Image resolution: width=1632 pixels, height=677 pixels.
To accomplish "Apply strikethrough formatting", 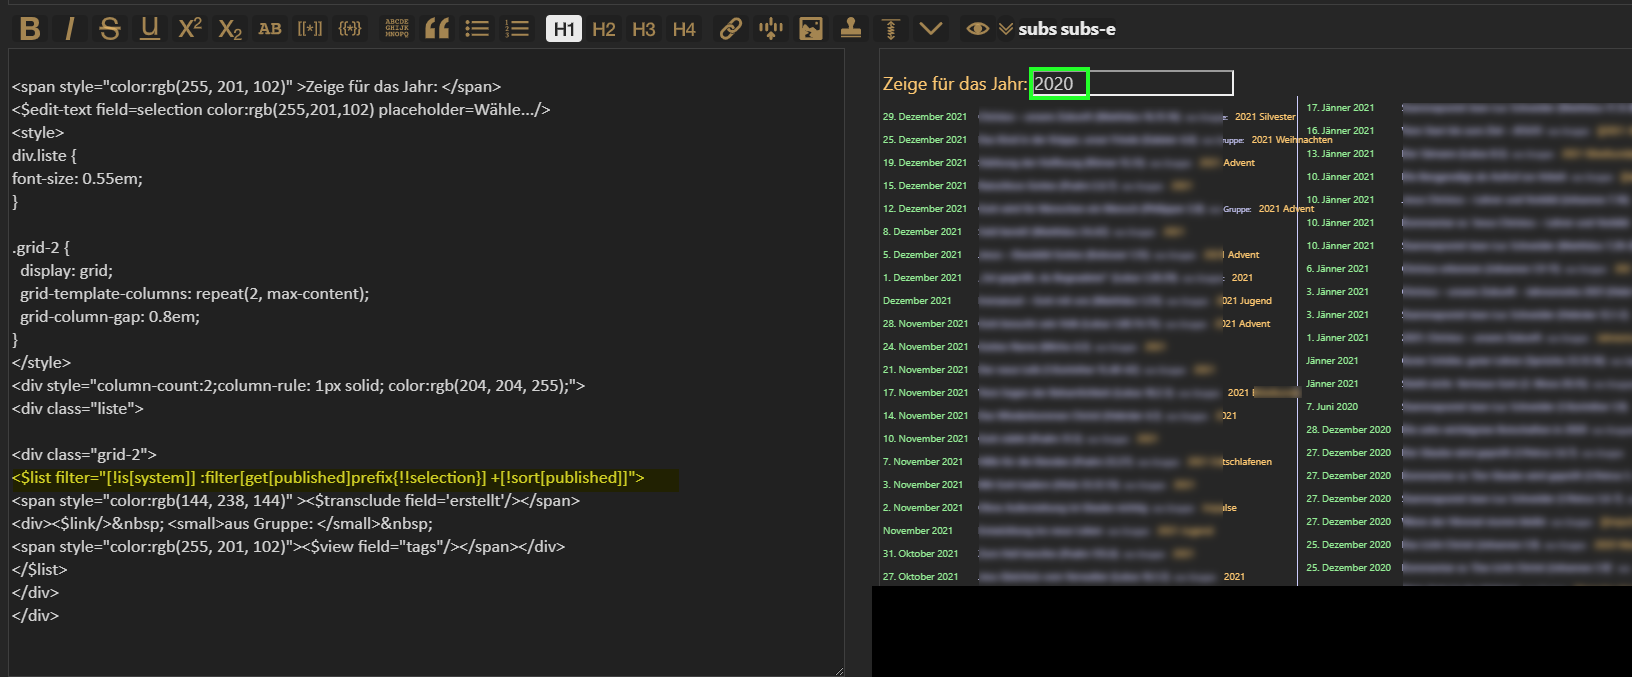I will point(110,29).
